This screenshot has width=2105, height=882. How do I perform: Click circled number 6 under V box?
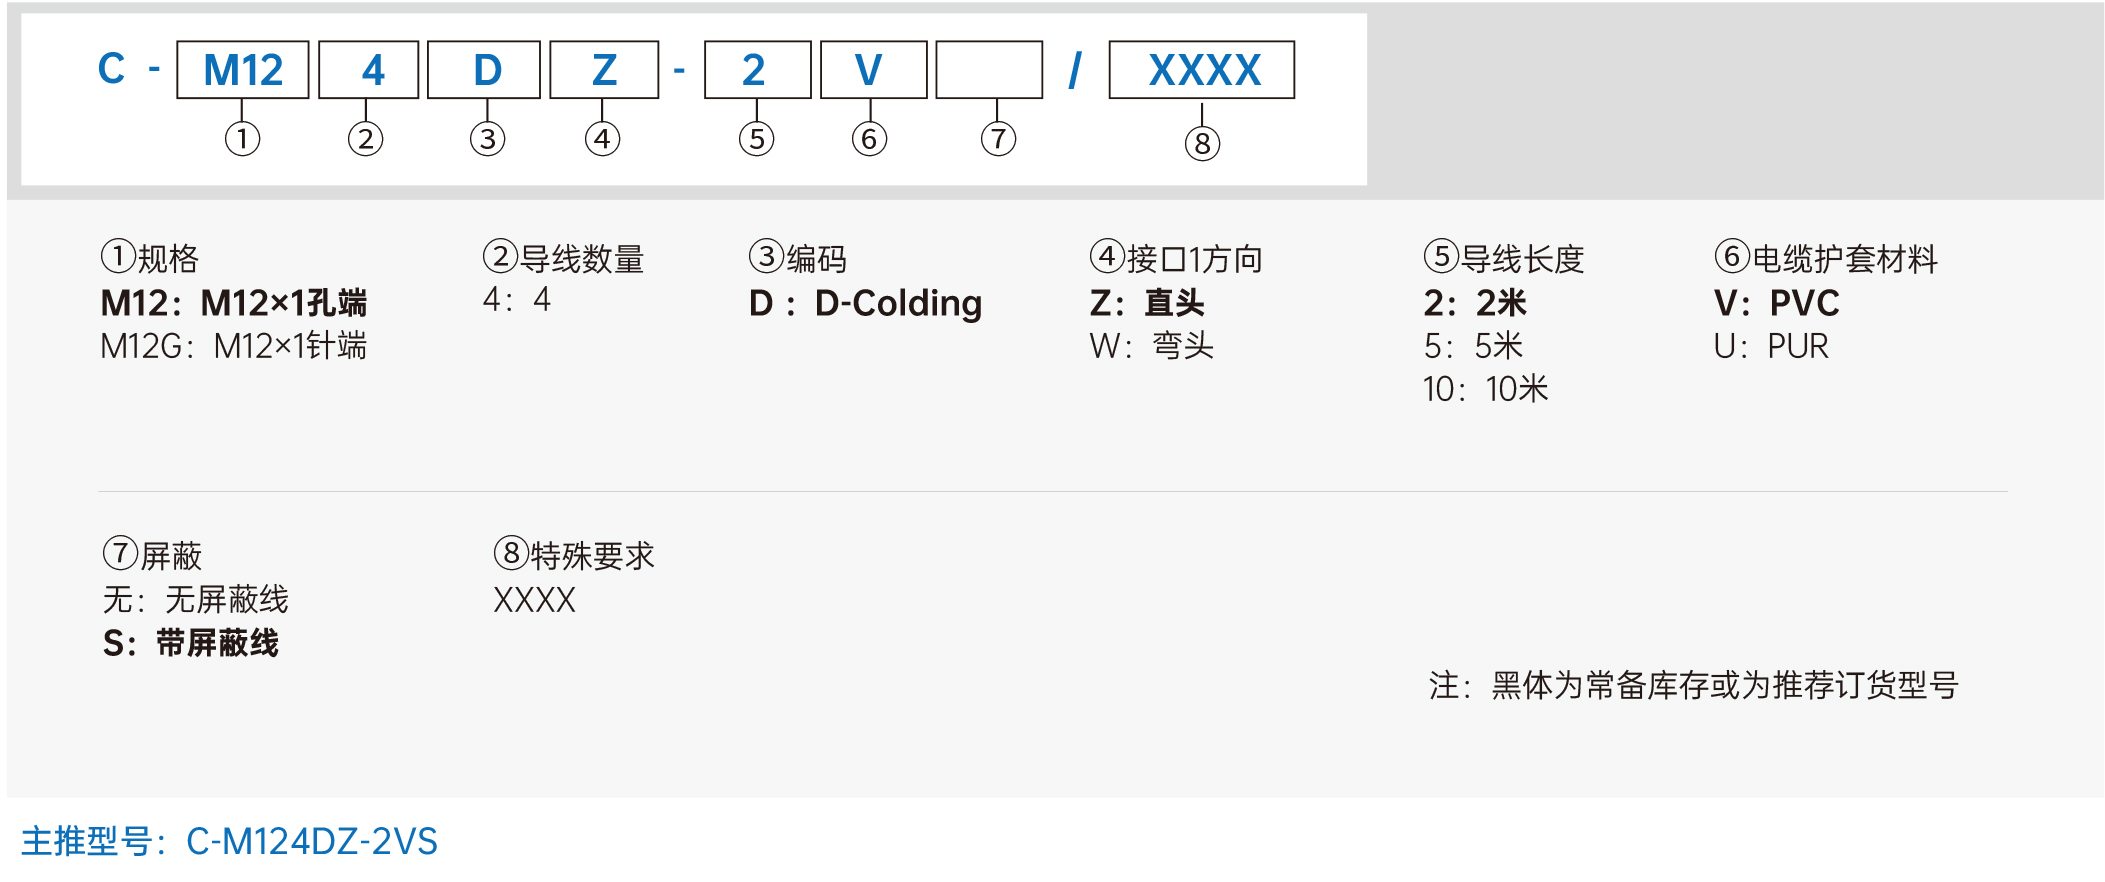(x=869, y=138)
